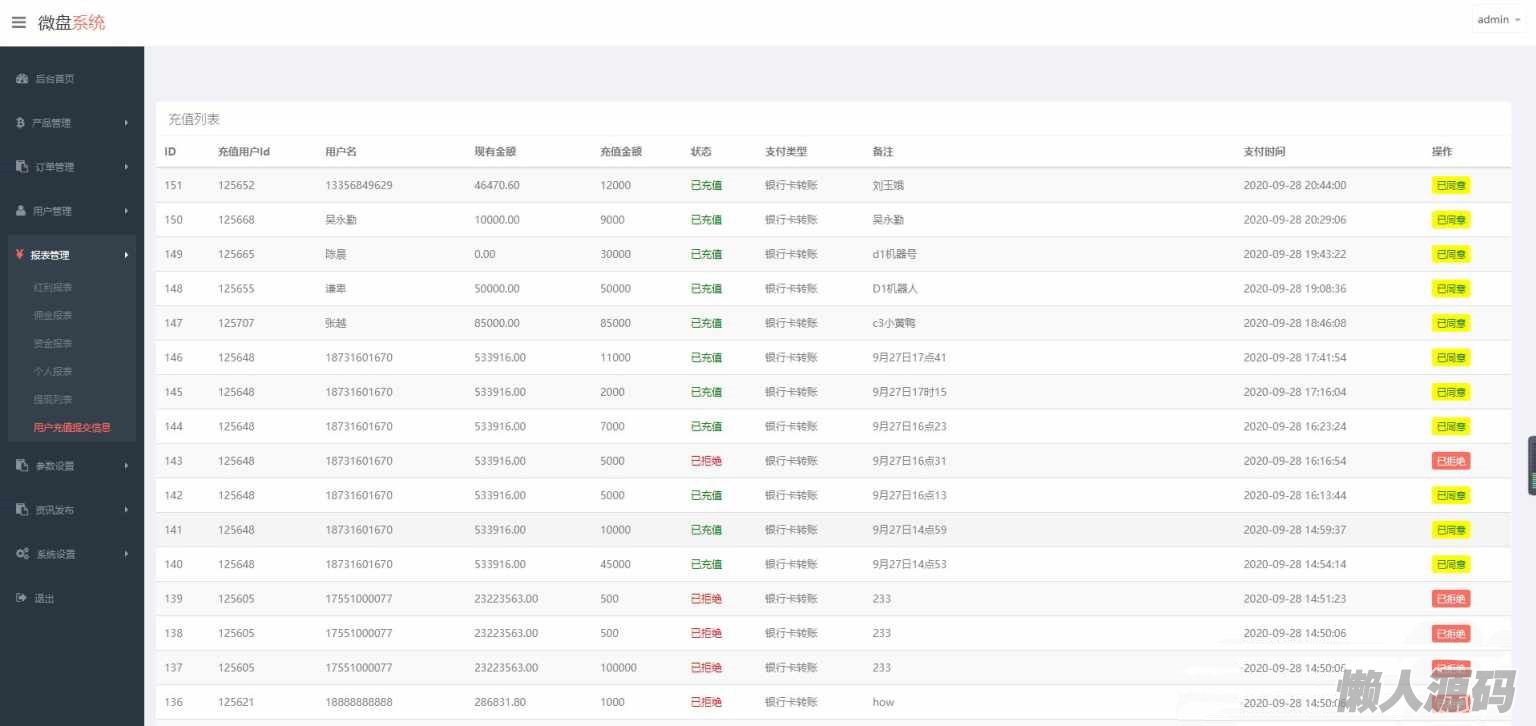Open the 红利报表 submenu item
1536x726 pixels.
(53, 287)
